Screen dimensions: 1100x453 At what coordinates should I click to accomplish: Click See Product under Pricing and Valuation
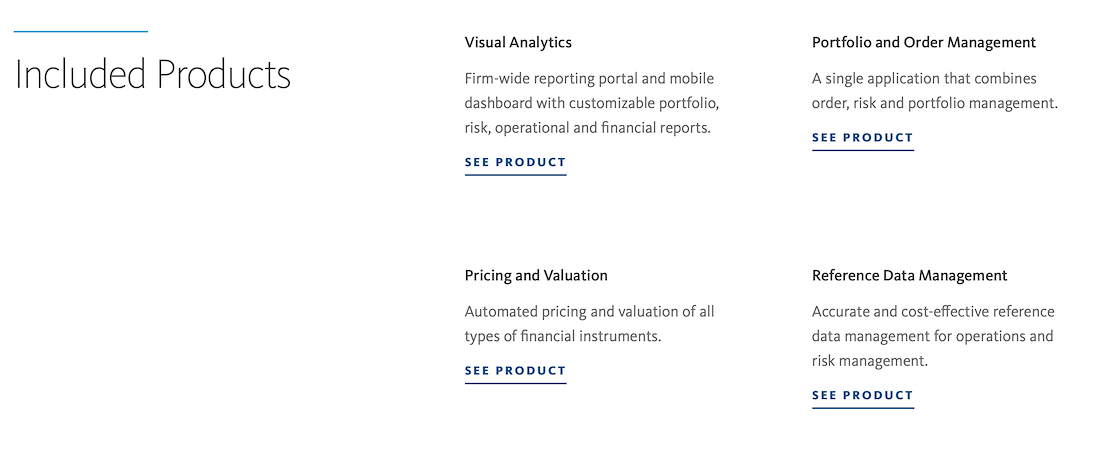515,371
